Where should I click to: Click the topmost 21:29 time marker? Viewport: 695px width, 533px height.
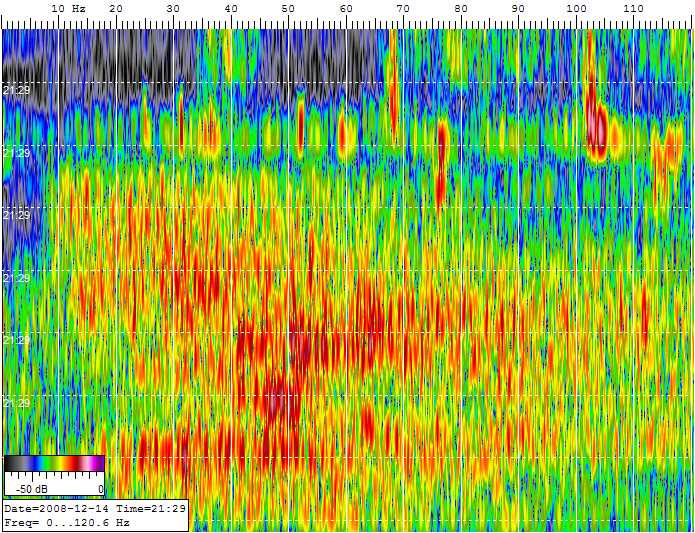click(16, 91)
